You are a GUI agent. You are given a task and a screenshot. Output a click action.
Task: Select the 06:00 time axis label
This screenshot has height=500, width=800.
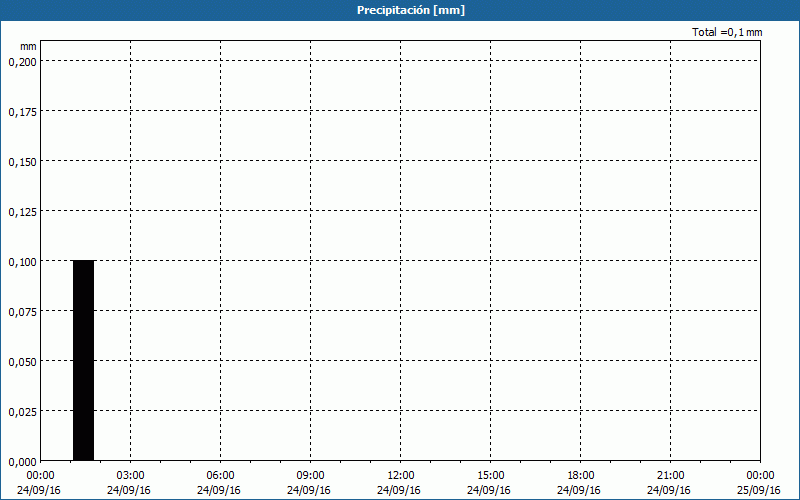221,475
